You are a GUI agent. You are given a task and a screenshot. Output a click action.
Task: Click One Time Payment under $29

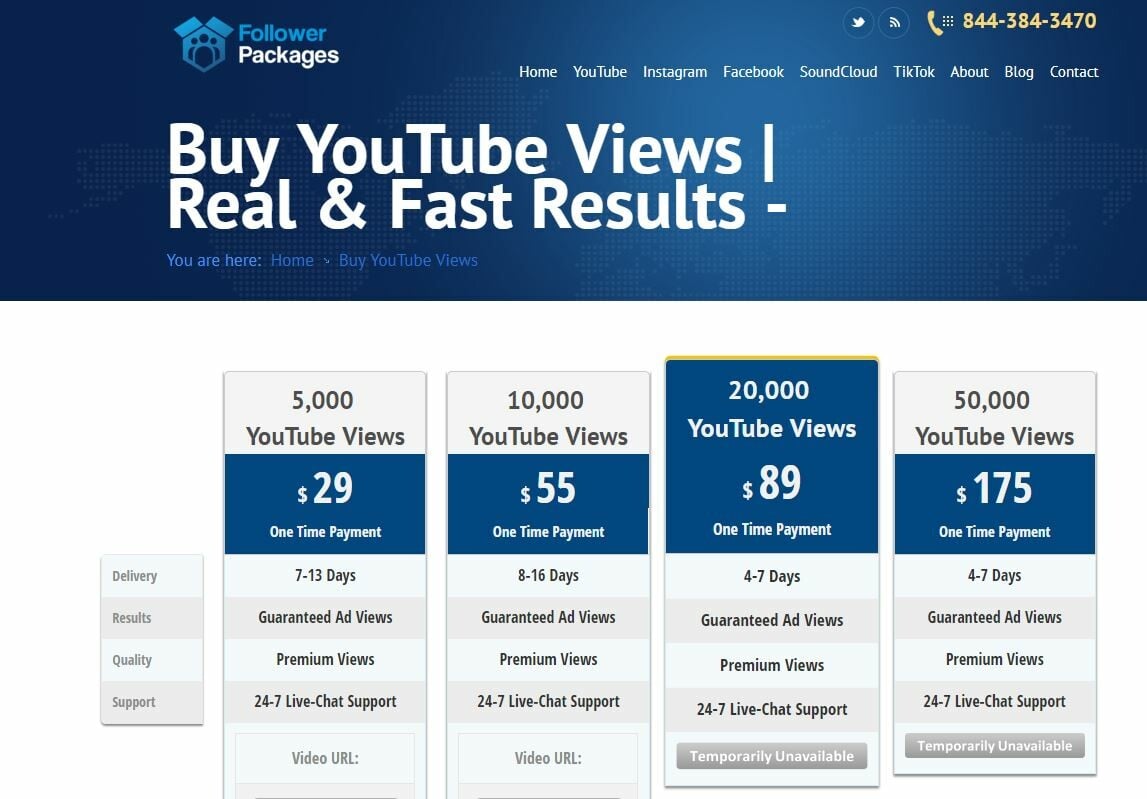pos(325,532)
